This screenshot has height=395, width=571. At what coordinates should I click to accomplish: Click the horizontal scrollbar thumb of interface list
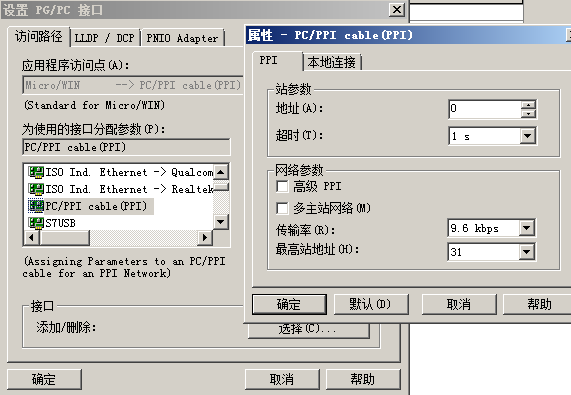[x=64, y=238]
